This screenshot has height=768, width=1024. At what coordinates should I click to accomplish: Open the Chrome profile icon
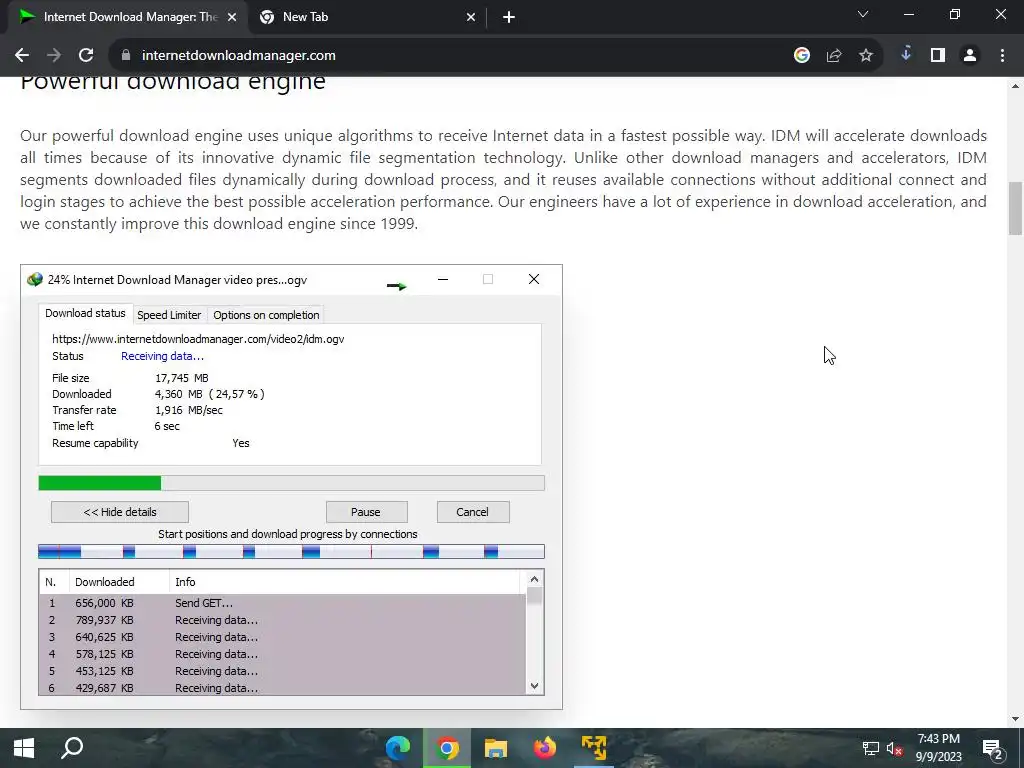(970, 56)
